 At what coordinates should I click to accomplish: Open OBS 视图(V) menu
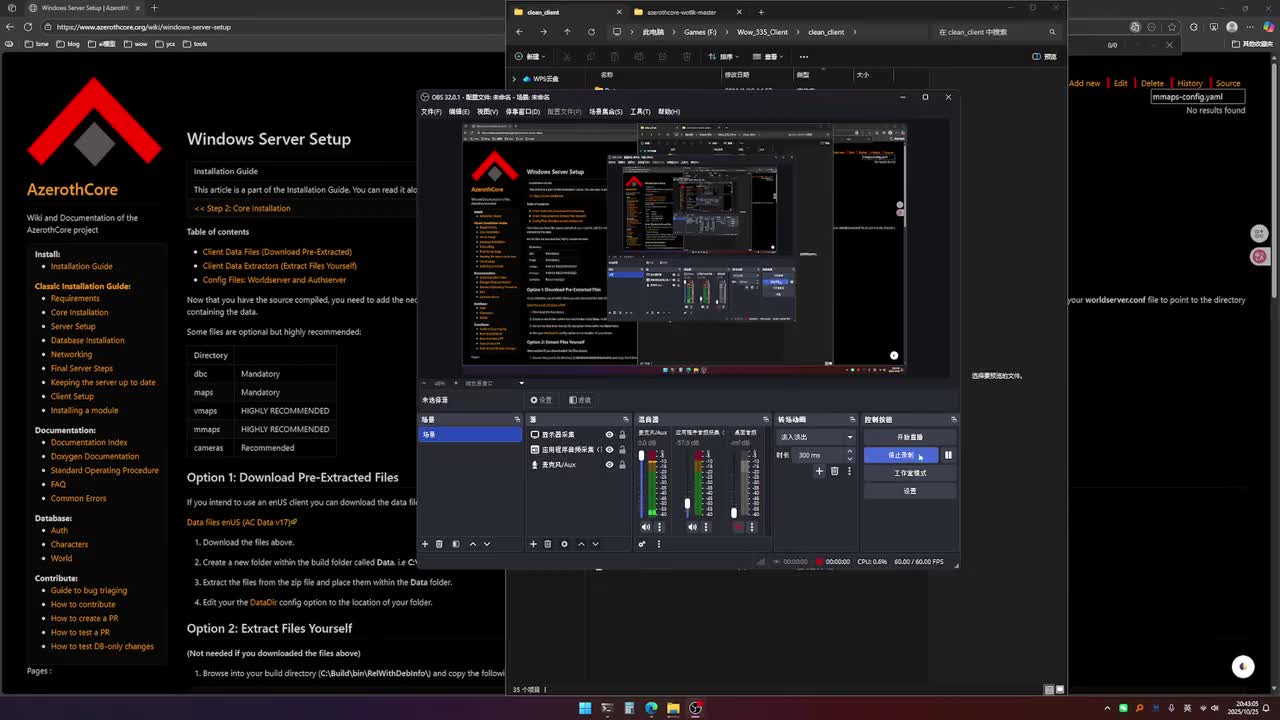coord(487,112)
